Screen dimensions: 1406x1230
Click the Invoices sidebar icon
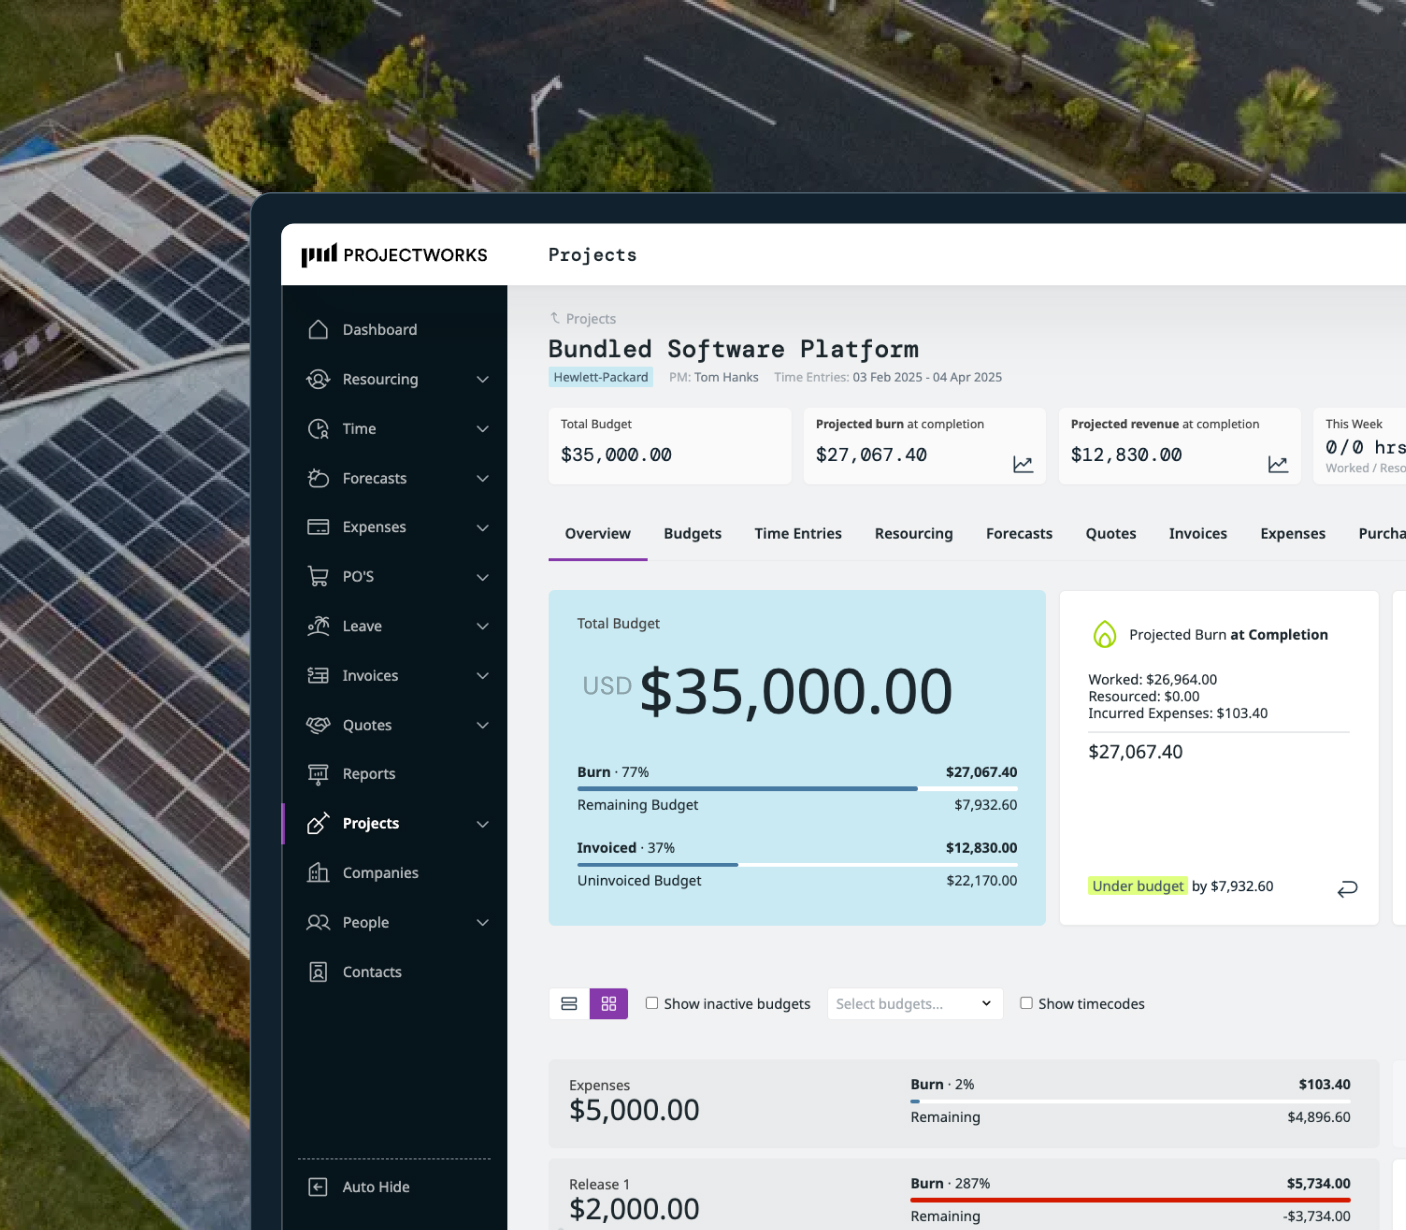coord(318,675)
